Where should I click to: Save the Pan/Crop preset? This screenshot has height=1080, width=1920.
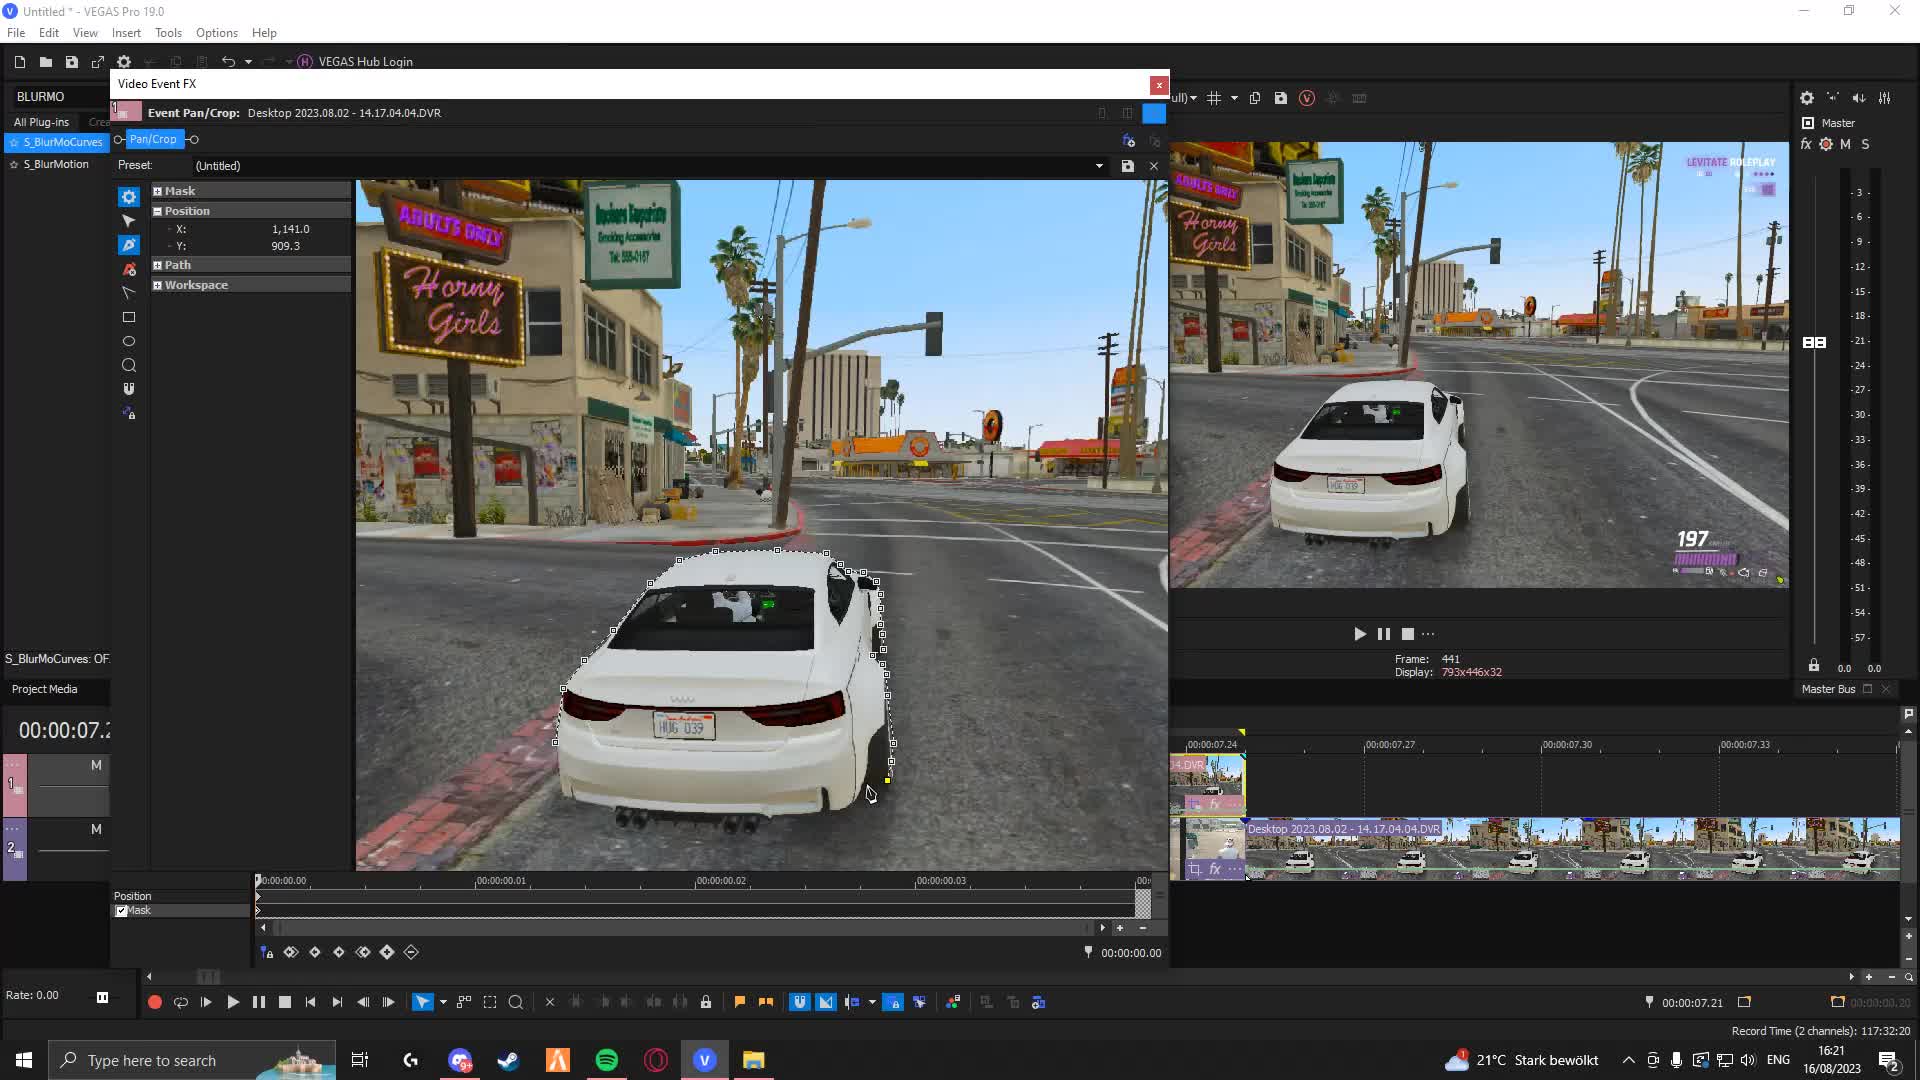coord(1127,166)
